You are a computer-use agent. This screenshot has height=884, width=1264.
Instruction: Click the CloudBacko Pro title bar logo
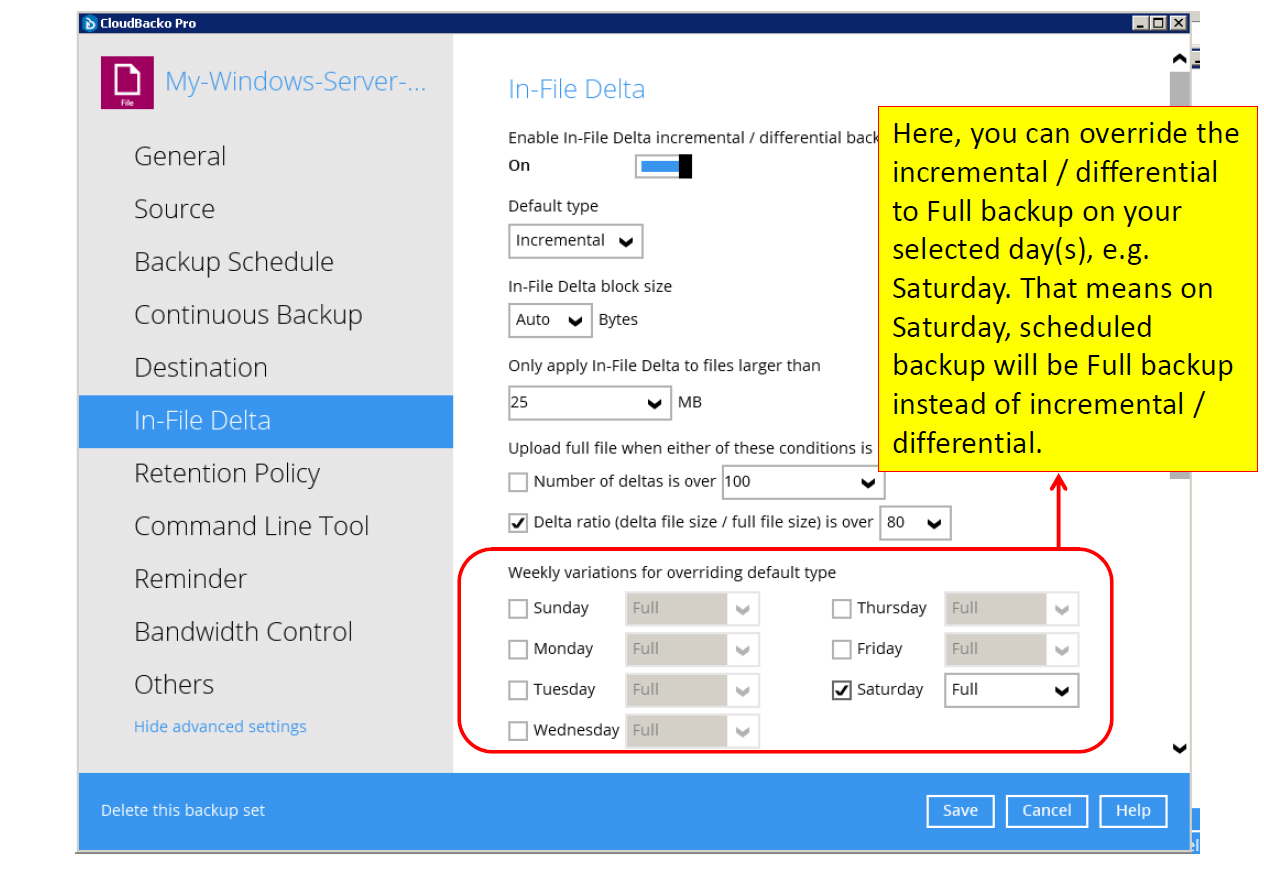[90, 23]
